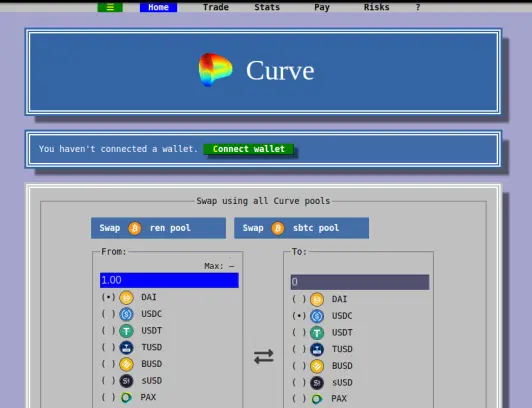The image size is (532, 408).
Task: Click the Swap ren pool button
Action: pyautogui.click(x=158, y=228)
